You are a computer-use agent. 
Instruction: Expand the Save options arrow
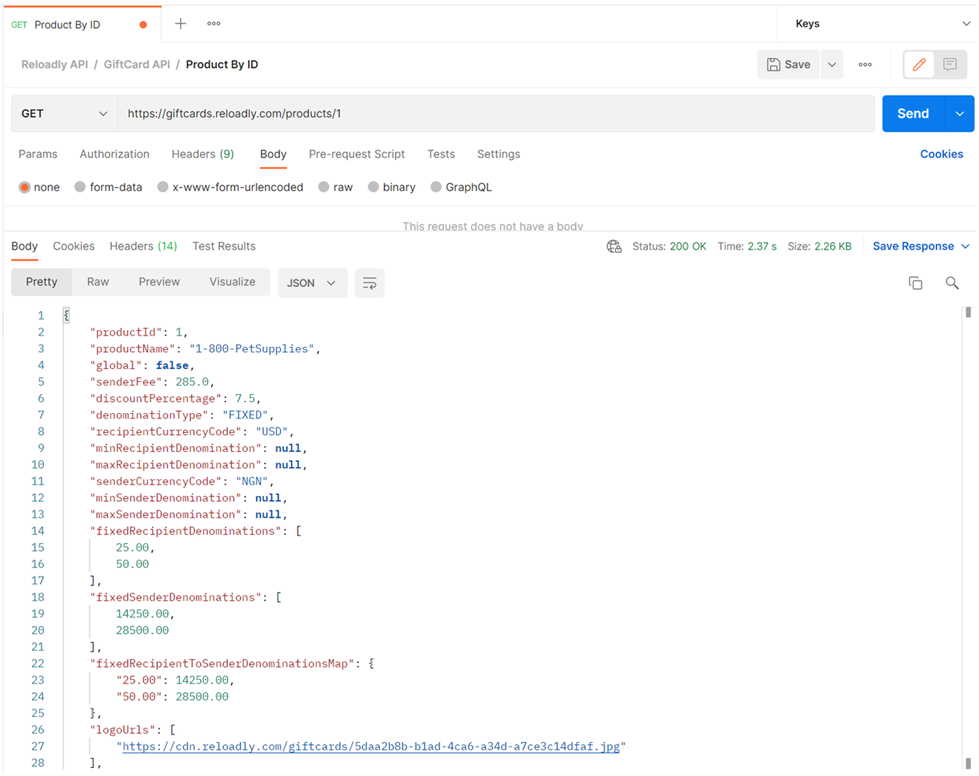pos(832,64)
